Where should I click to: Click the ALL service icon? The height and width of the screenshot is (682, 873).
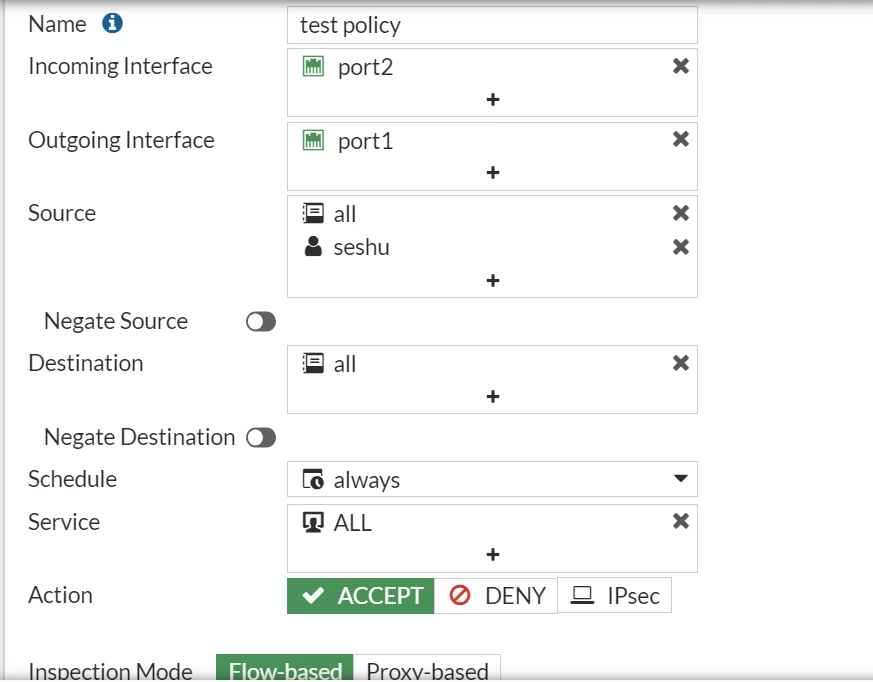[x=313, y=522]
